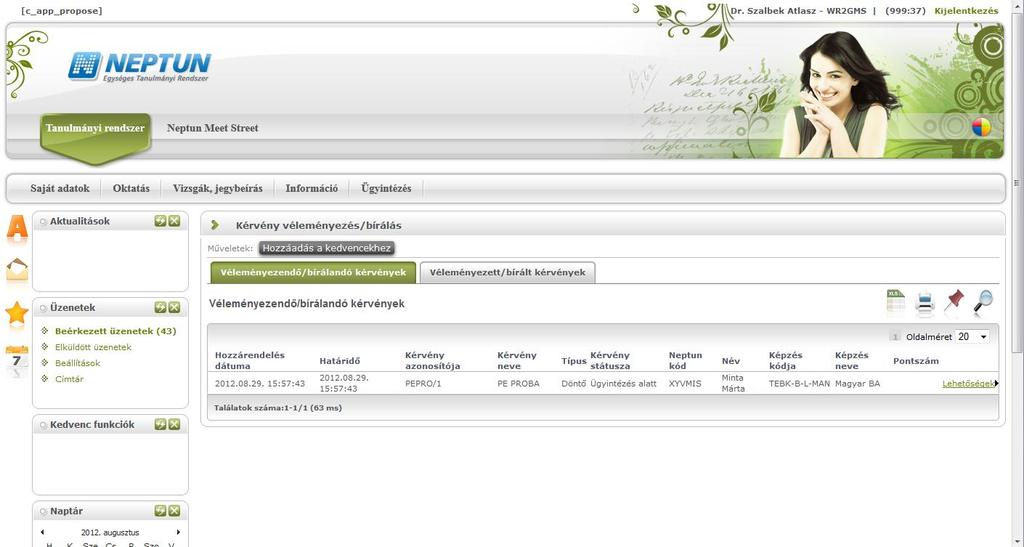1024x547 pixels.
Task: Close the Aktualitások panel
Action: click(x=174, y=221)
